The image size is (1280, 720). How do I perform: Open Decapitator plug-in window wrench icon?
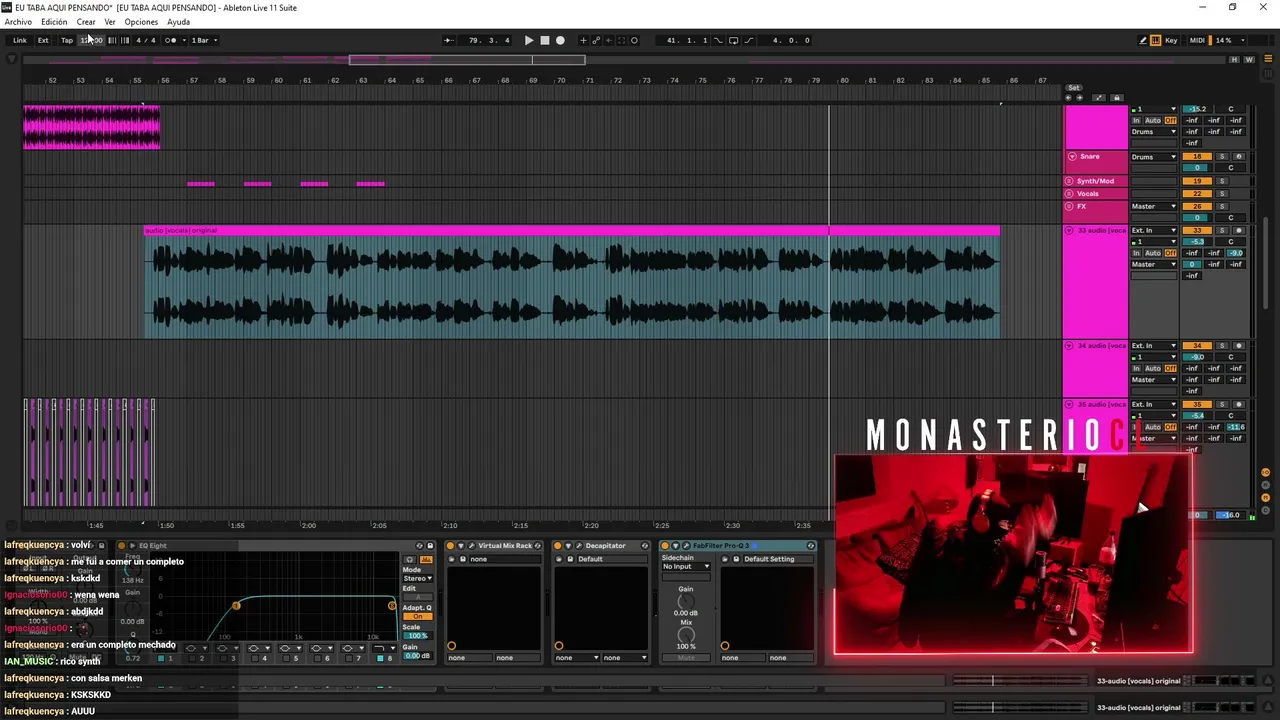[578, 546]
